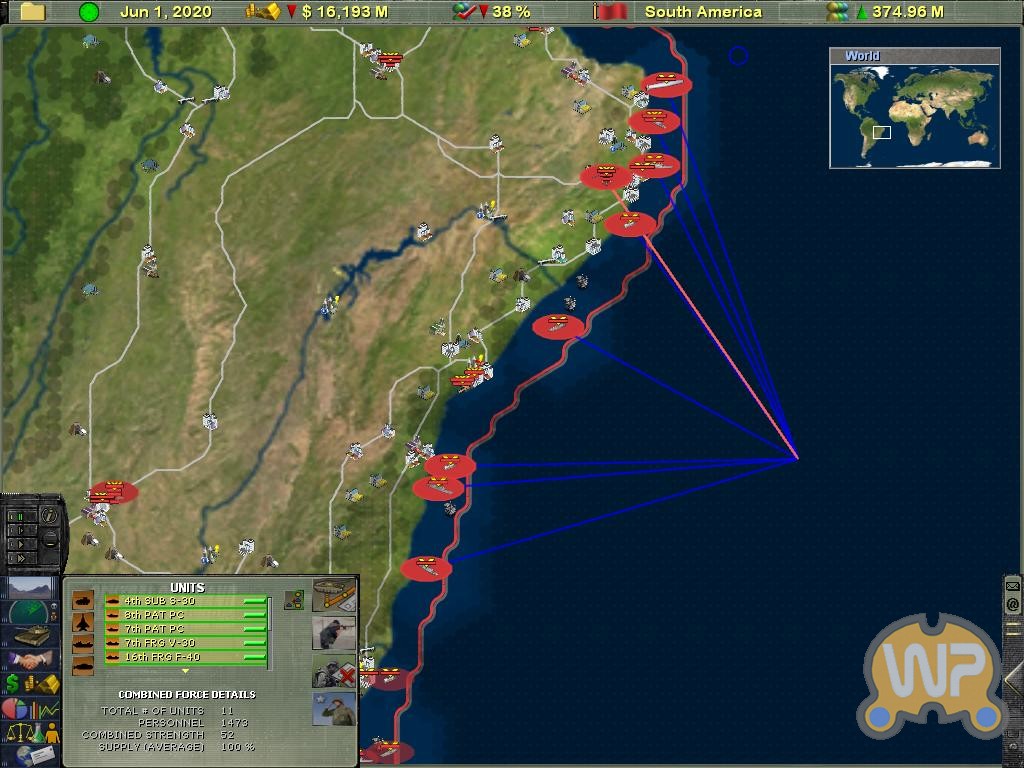Screen dimensions: 1024x768
Task: Click the aiming rifleman orders icon
Action: coord(333,634)
